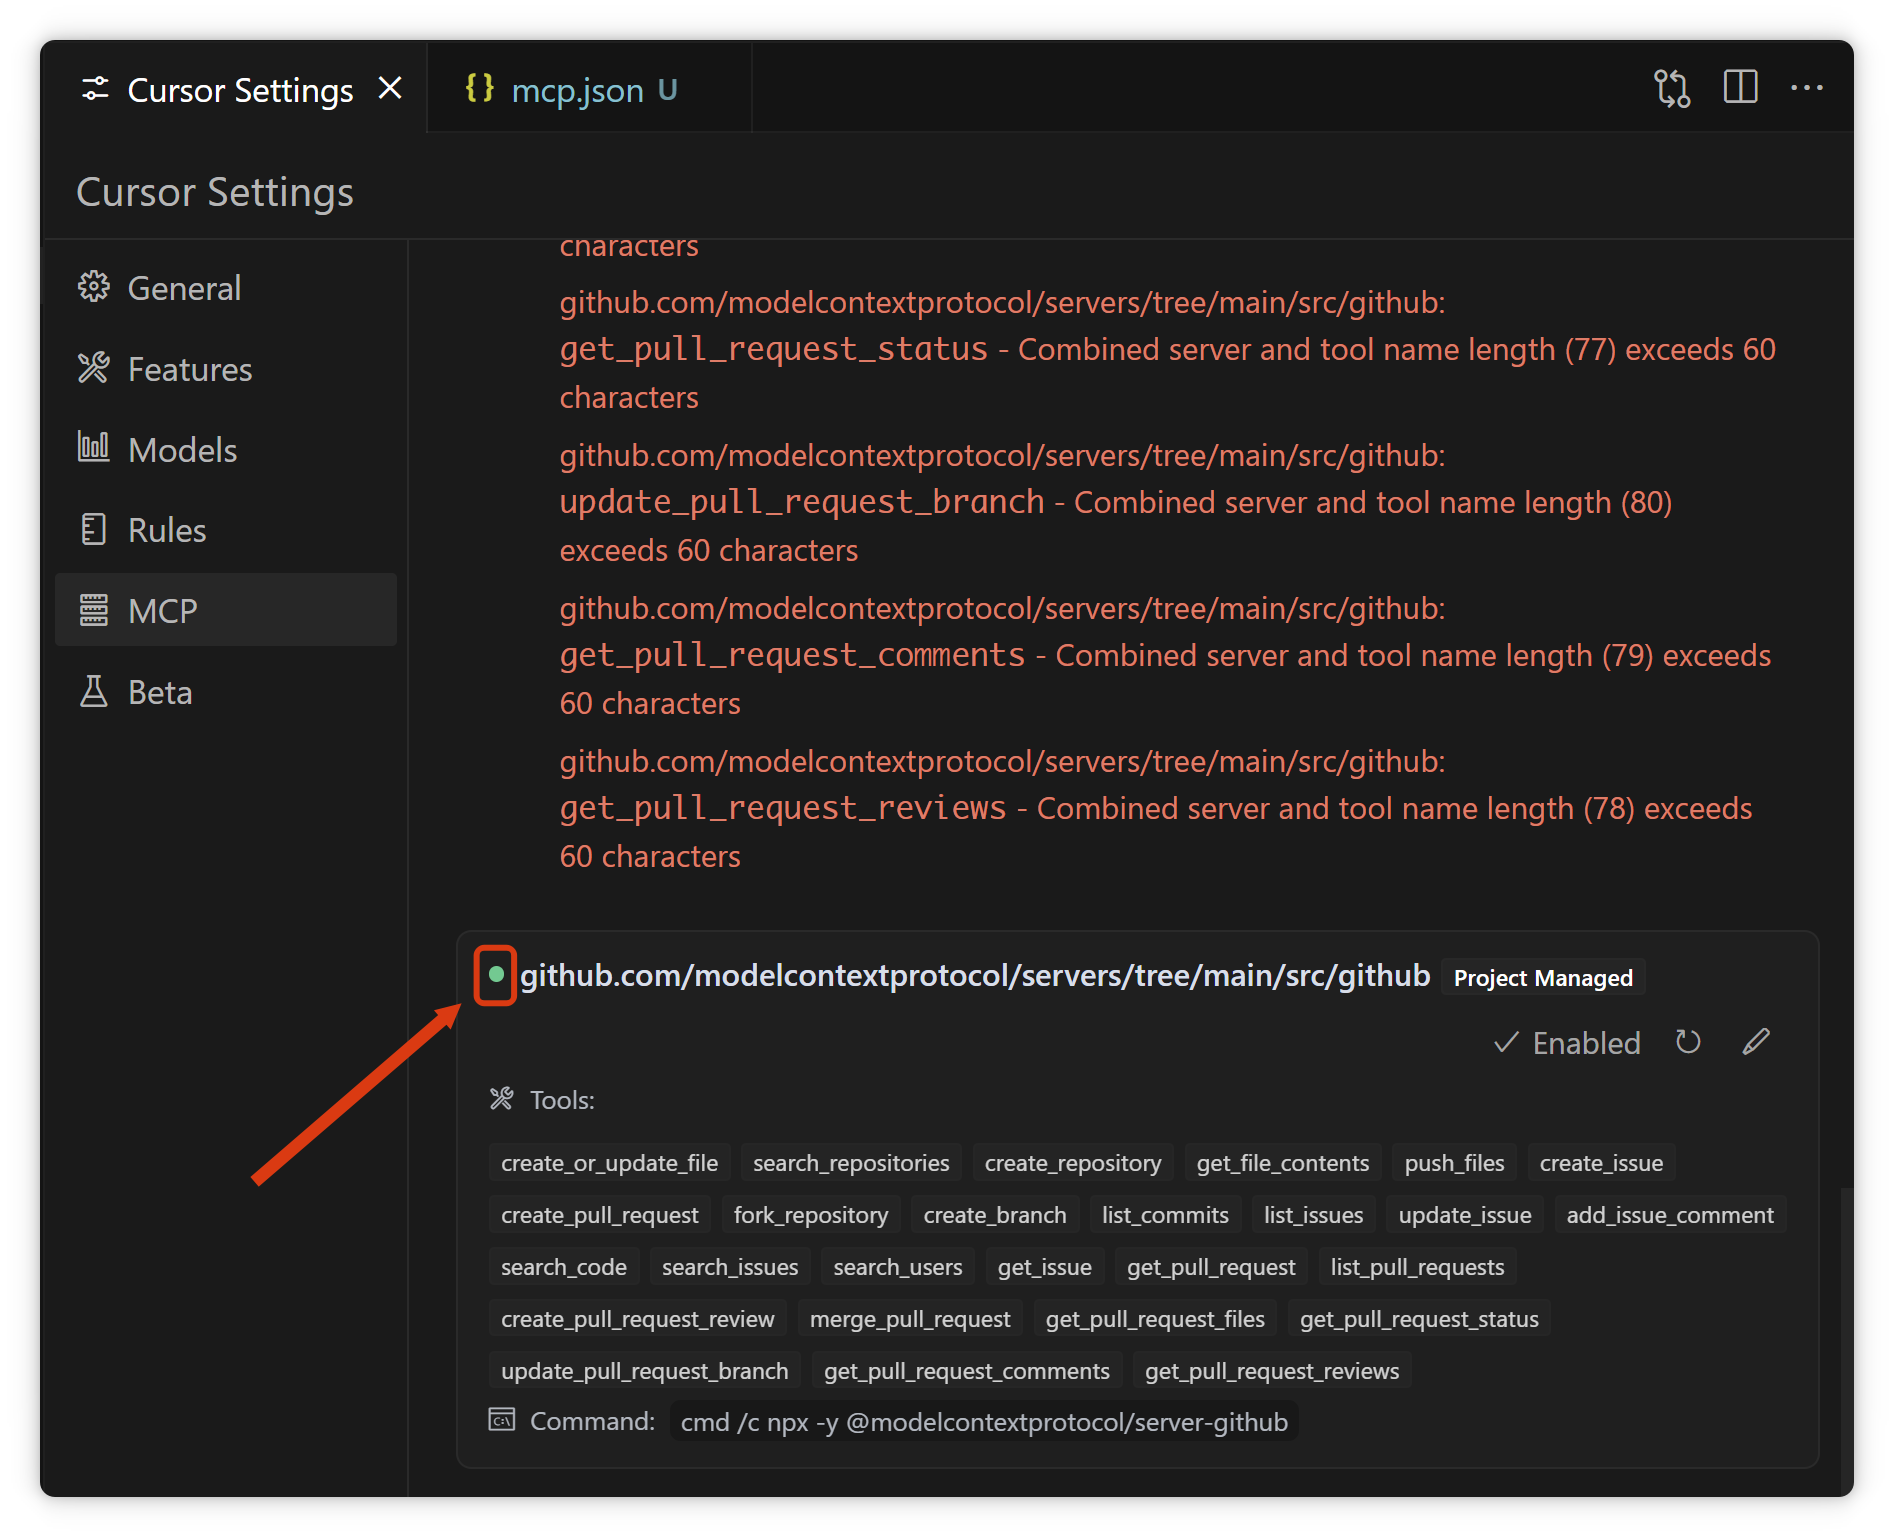Switch to the mcp.json tab
The width and height of the screenshot is (1894, 1537).
click(577, 91)
